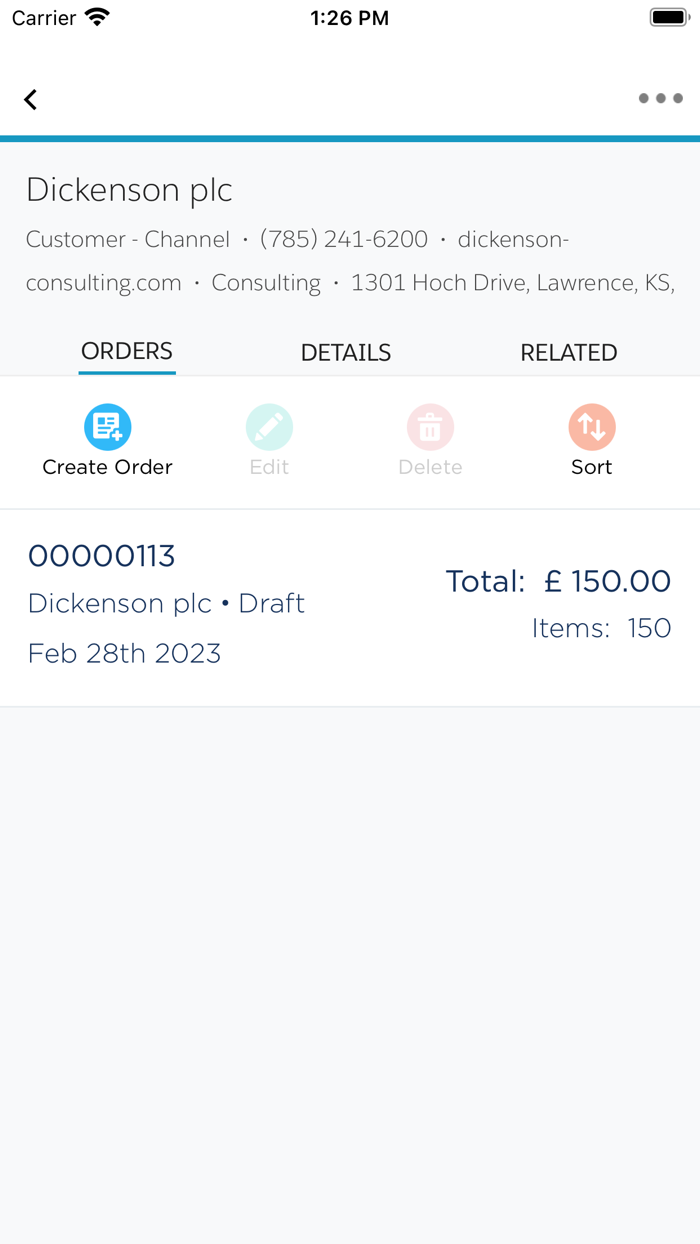
Task: Tap the Draft status label
Action: 270,603
